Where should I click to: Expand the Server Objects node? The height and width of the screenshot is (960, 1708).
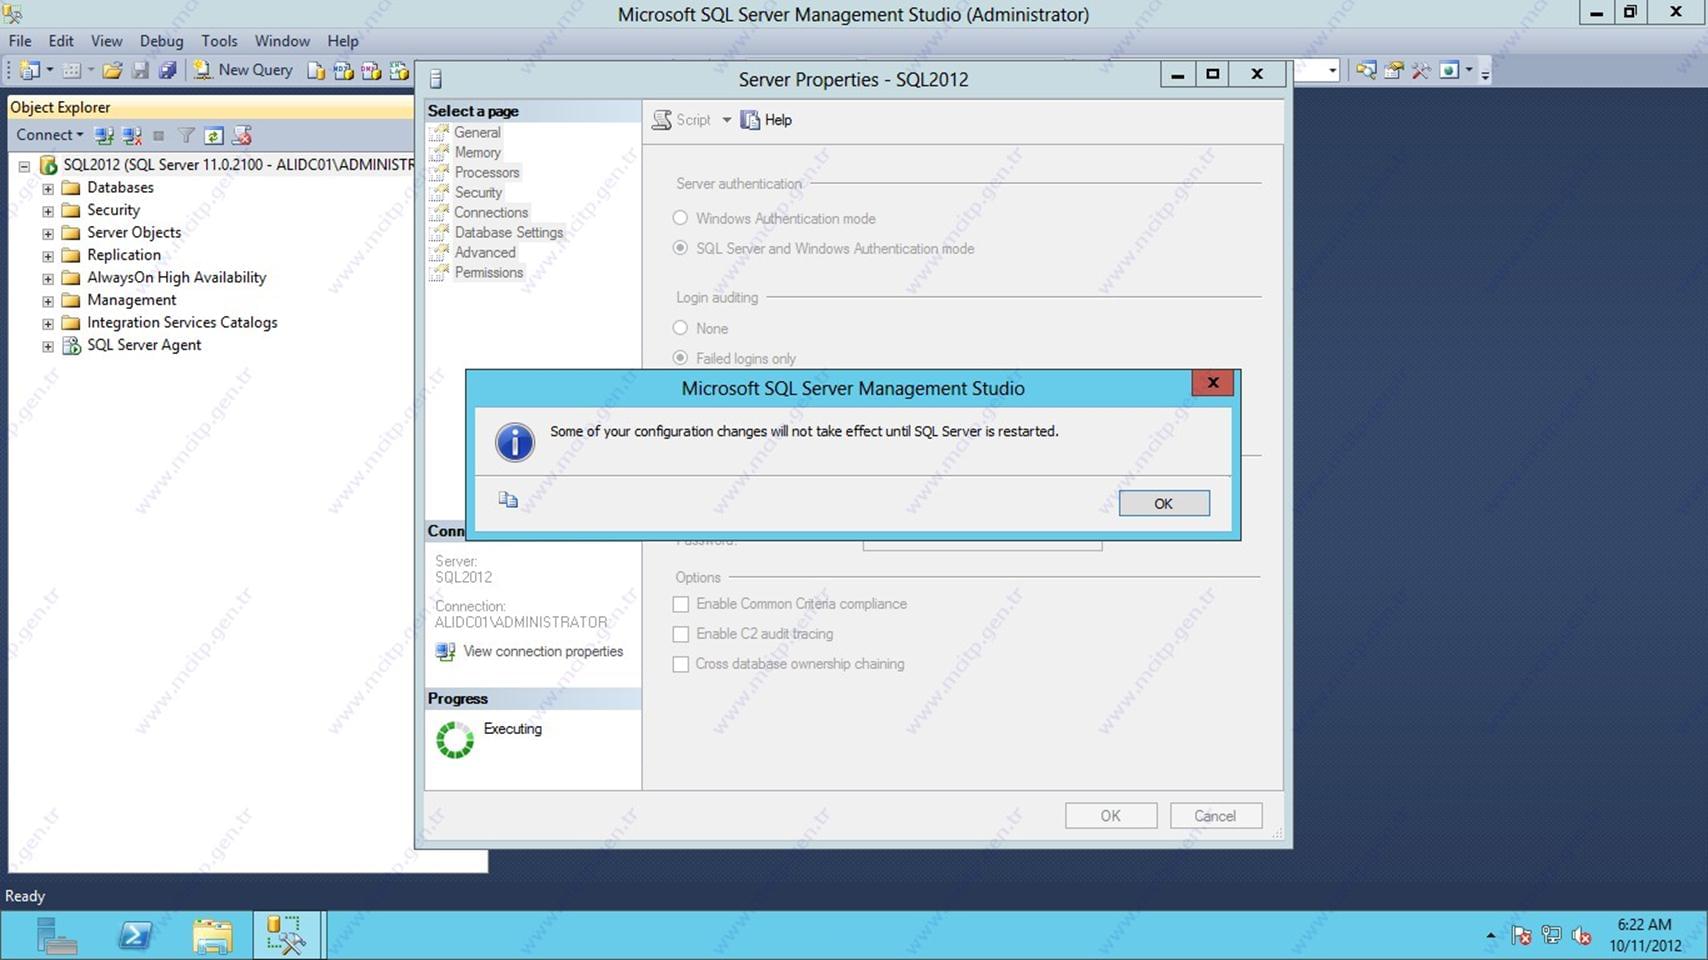pyautogui.click(x=47, y=234)
